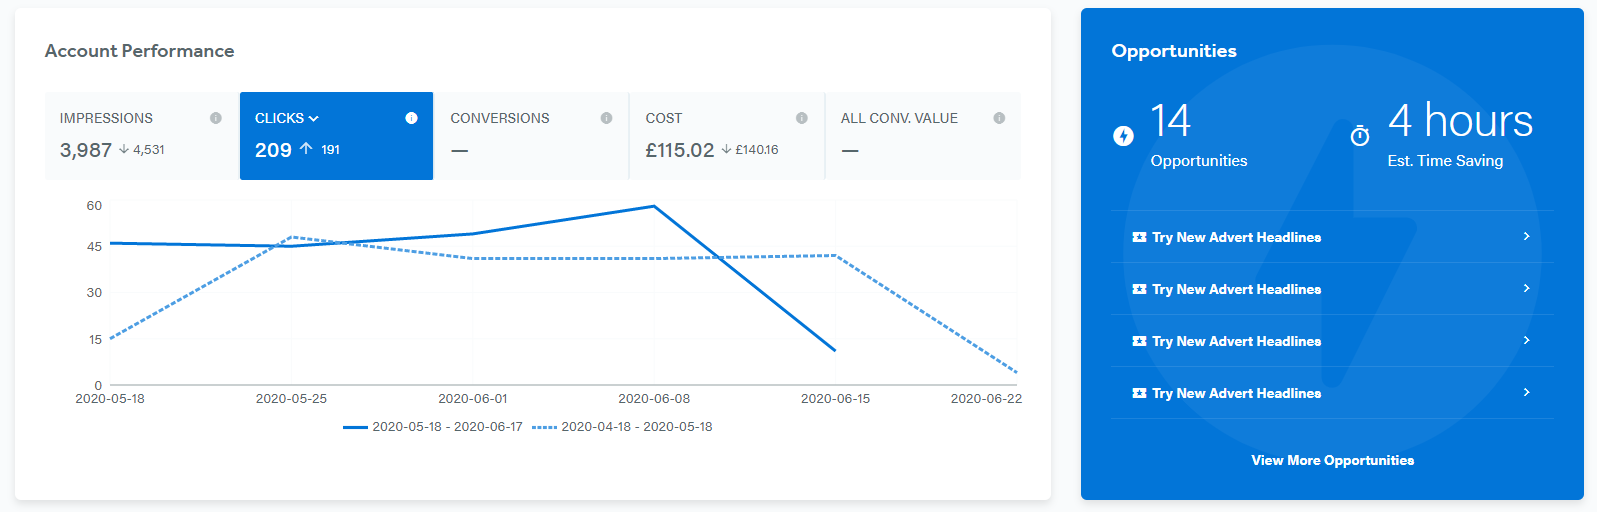Toggle the dashed 2020-04-18 - 2020-05-18 legend series
Image resolution: width=1597 pixels, height=512 pixels.
click(622, 427)
